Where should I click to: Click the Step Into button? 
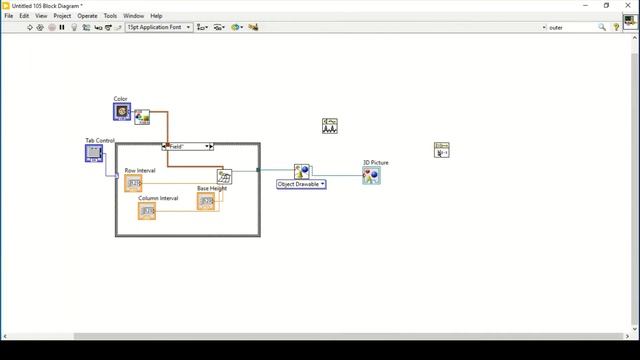coord(98,27)
